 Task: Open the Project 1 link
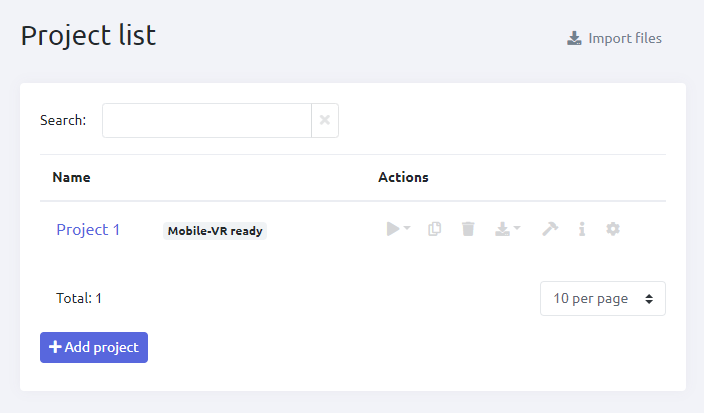88,230
